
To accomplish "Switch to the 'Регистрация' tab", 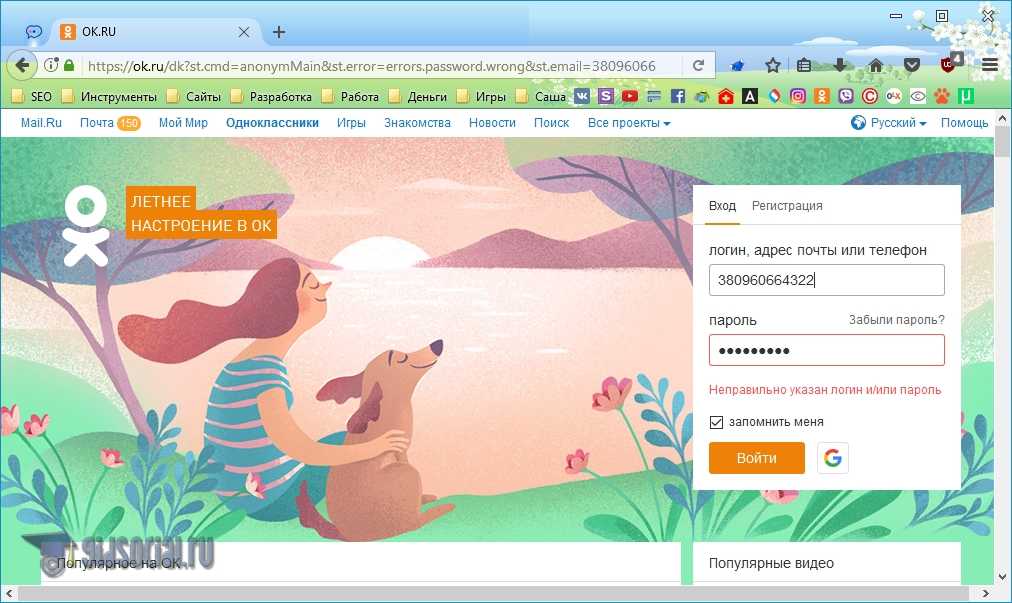I will point(787,206).
